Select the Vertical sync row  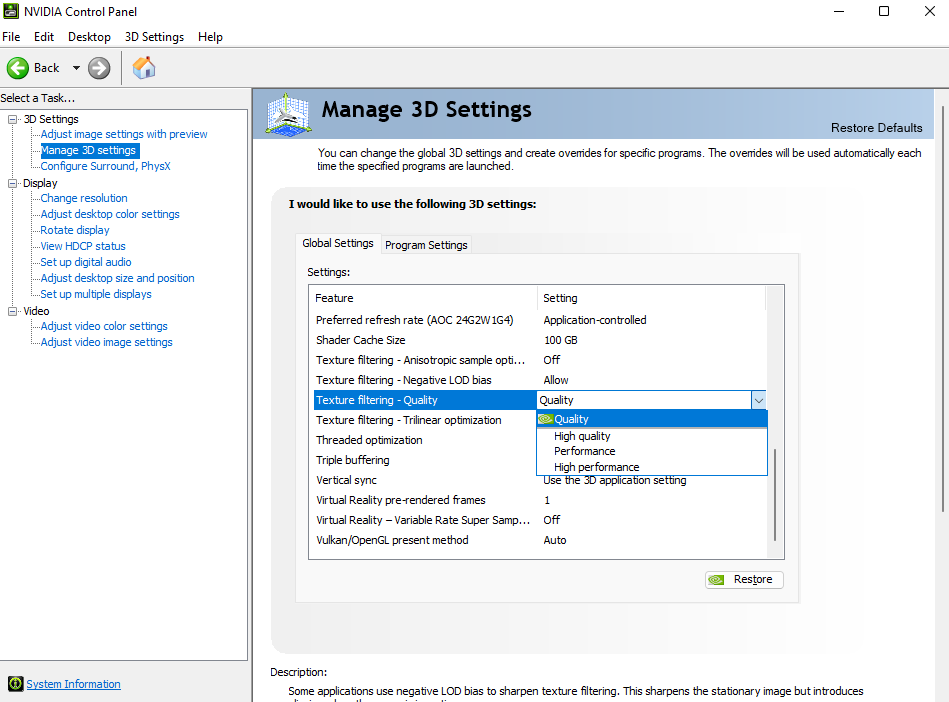(540, 480)
